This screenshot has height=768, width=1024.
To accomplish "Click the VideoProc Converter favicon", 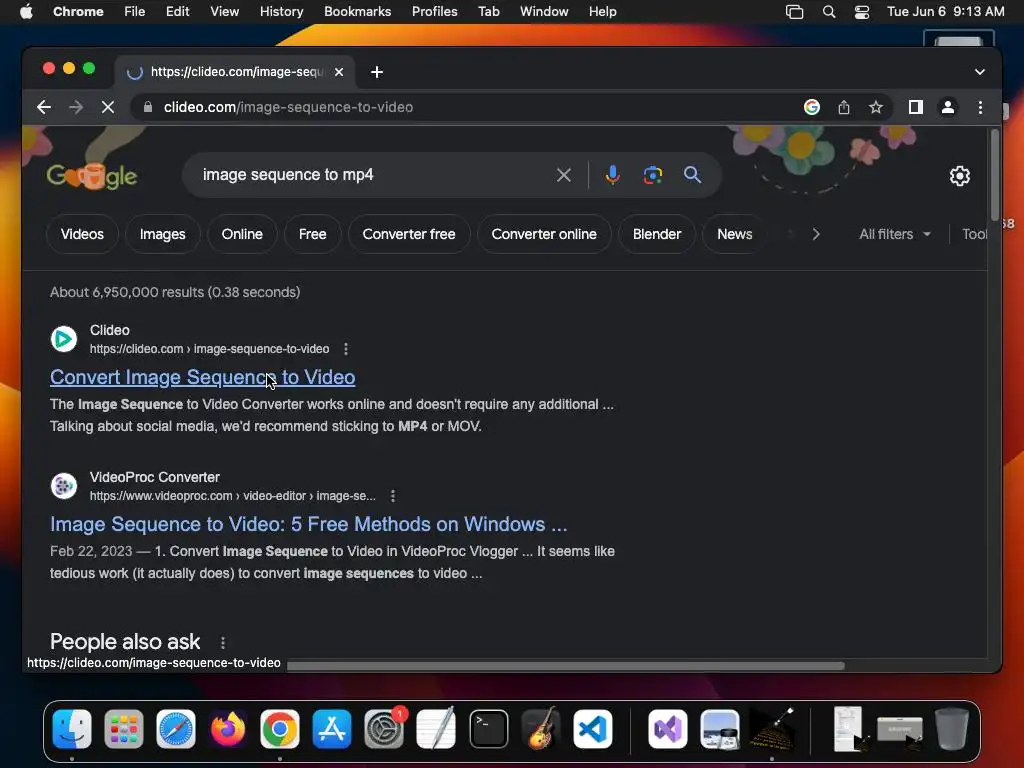I will pos(64,486).
